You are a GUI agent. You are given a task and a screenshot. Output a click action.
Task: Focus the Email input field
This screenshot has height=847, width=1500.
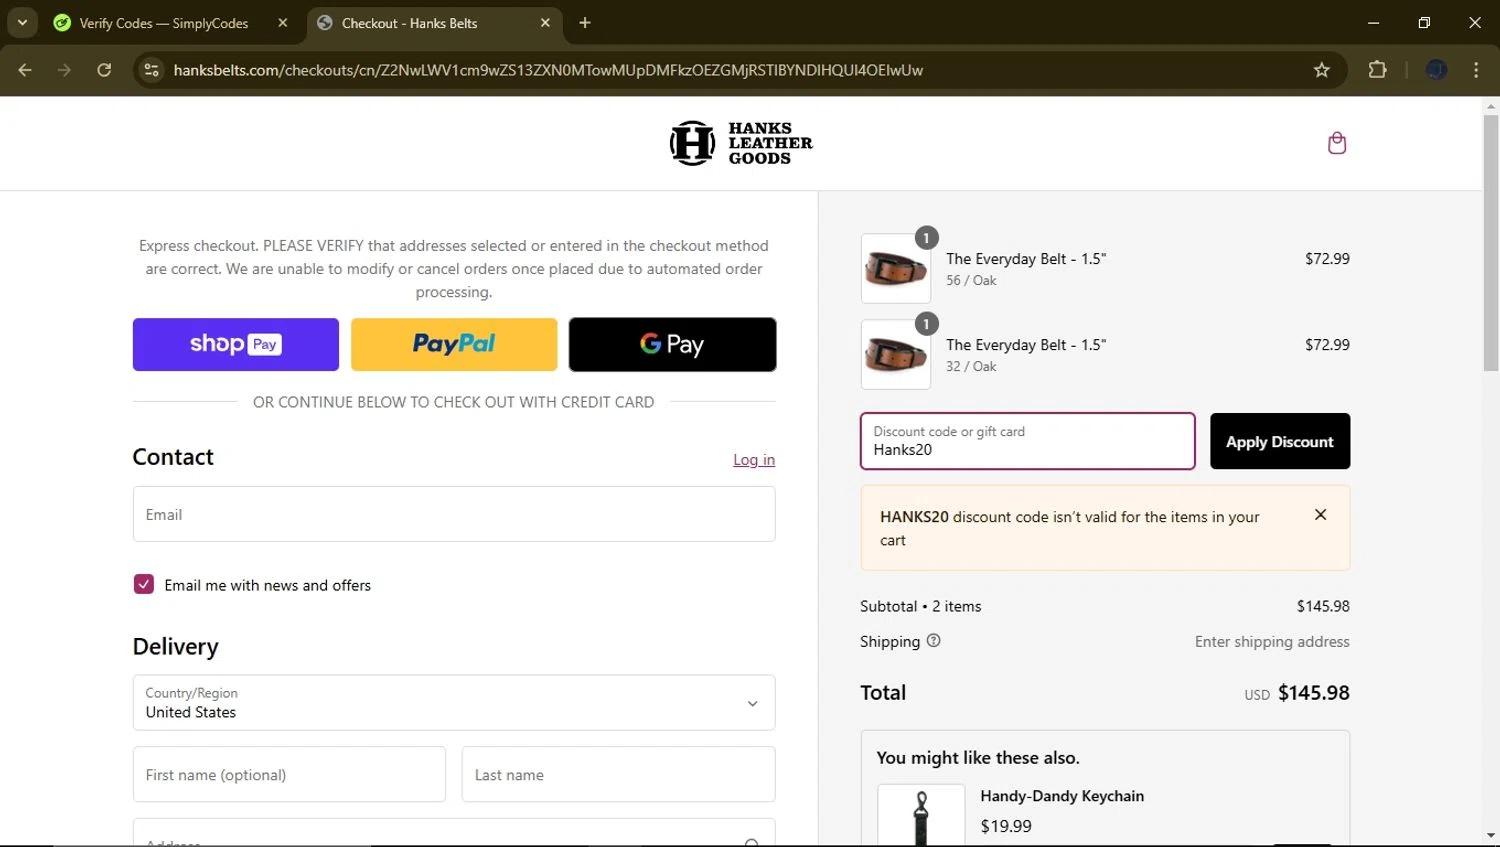click(454, 514)
